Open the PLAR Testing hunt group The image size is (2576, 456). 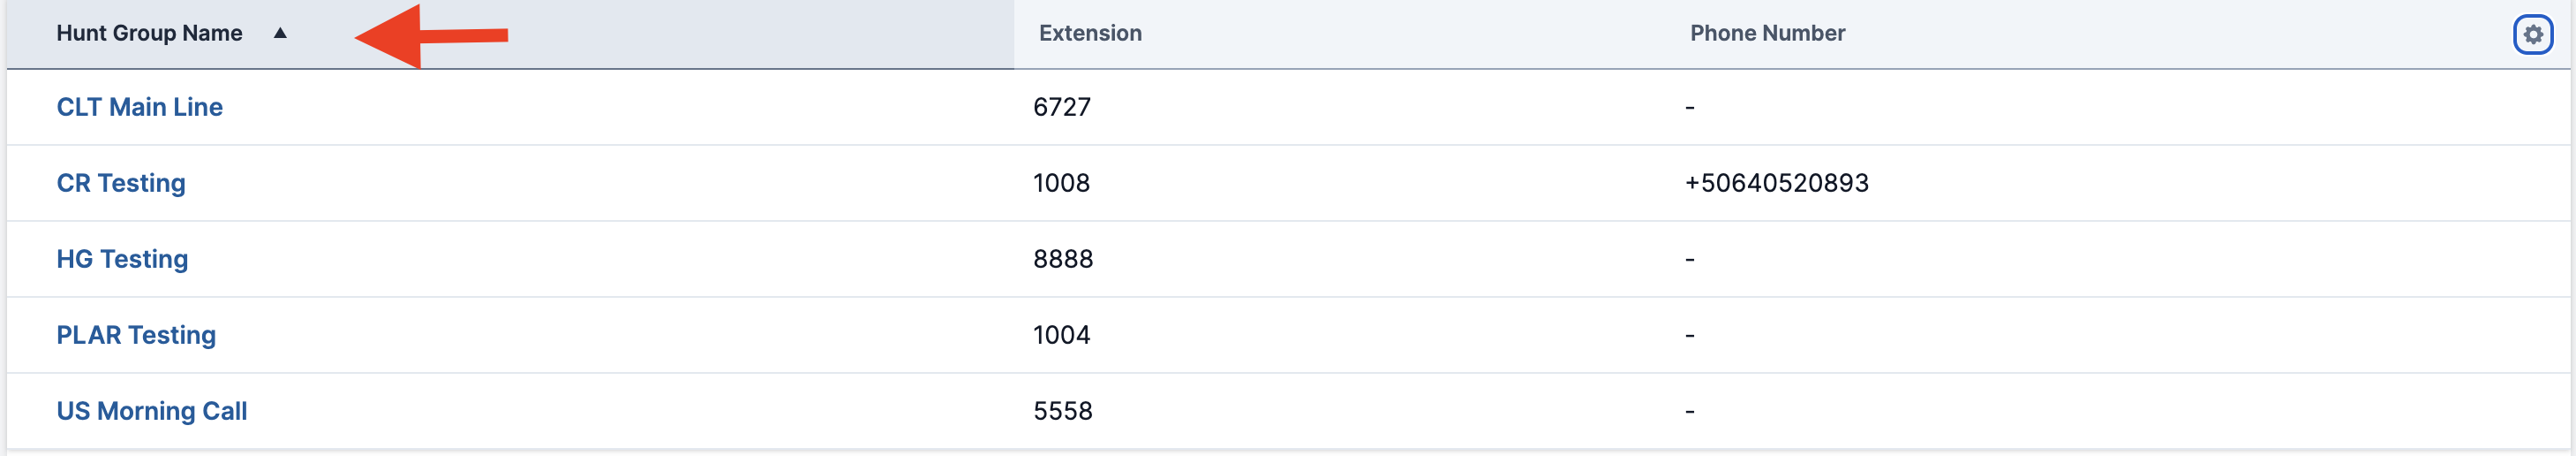(x=136, y=335)
